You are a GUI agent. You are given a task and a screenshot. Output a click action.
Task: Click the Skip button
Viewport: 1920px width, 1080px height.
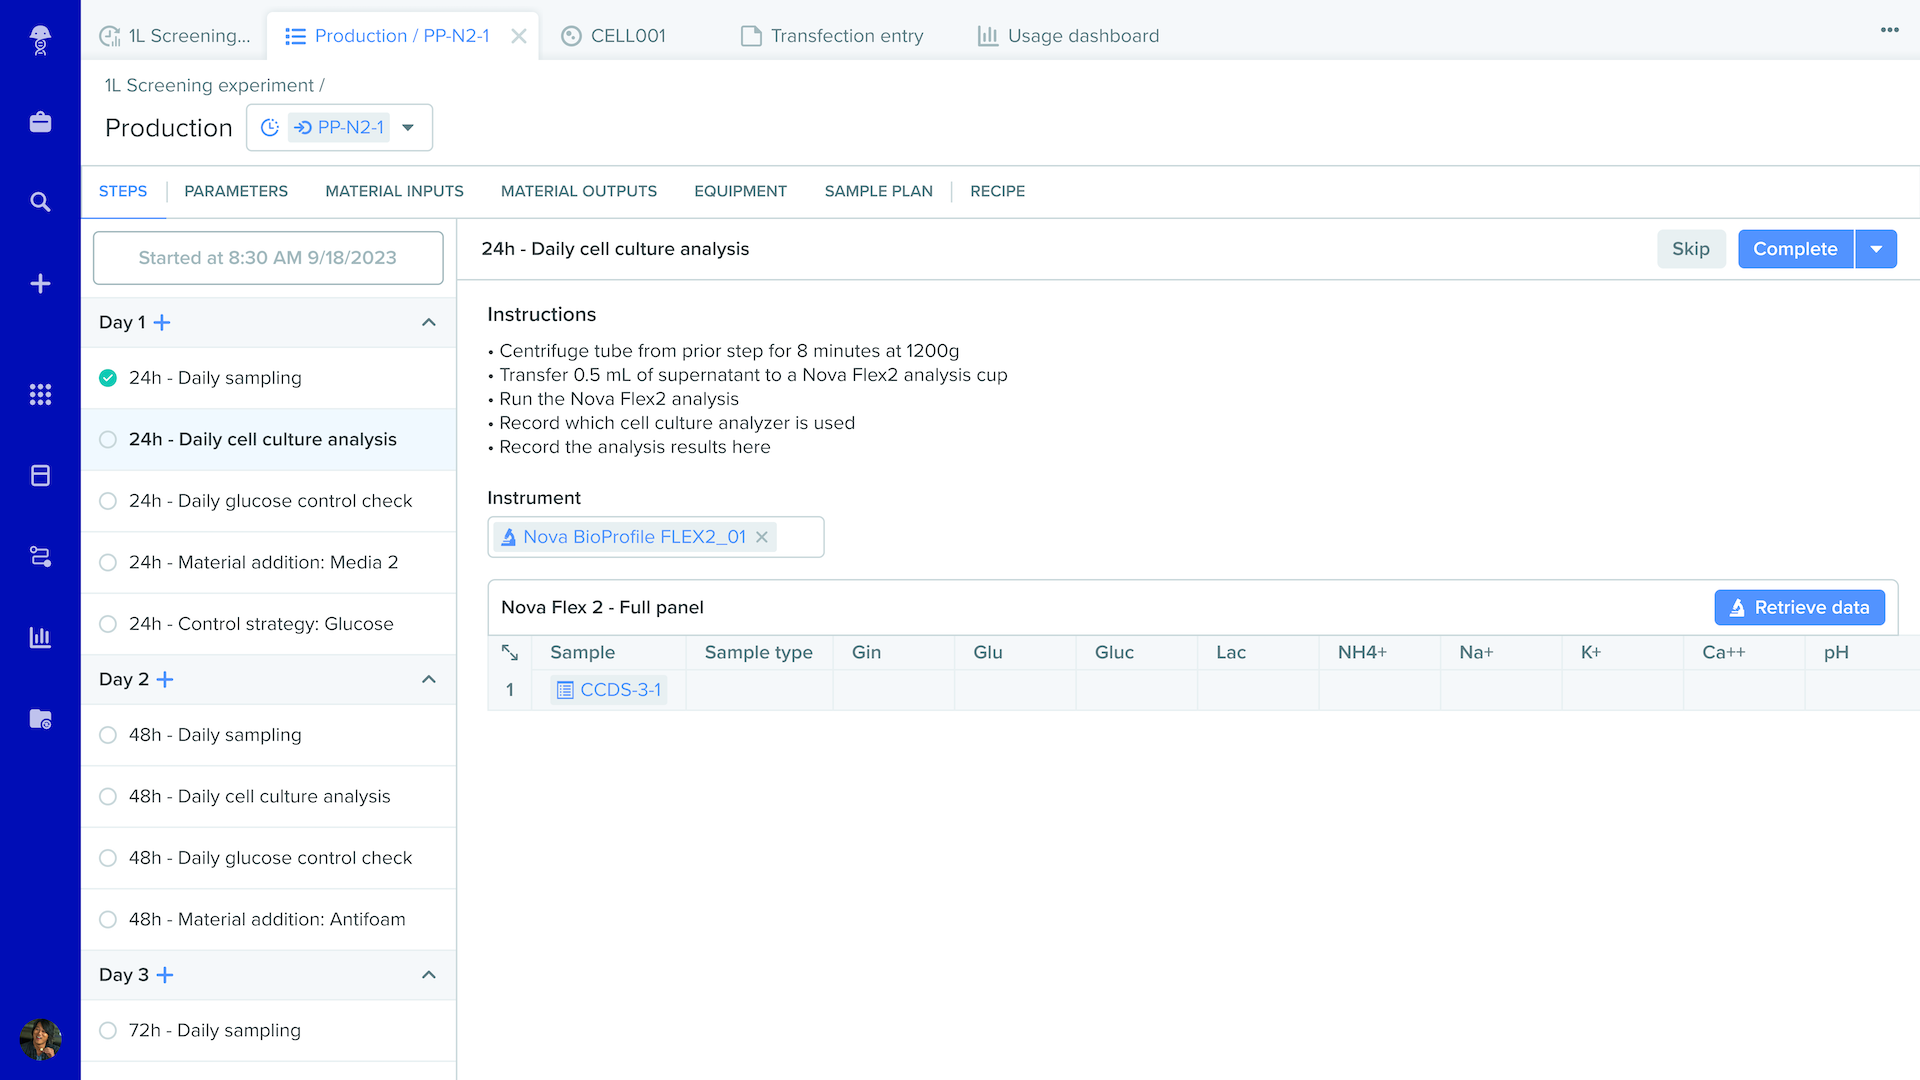tap(1690, 249)
